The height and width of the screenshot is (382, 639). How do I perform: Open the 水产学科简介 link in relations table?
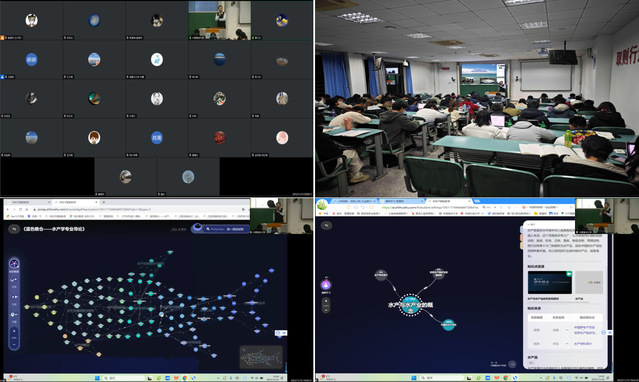(x=583, y=344)
